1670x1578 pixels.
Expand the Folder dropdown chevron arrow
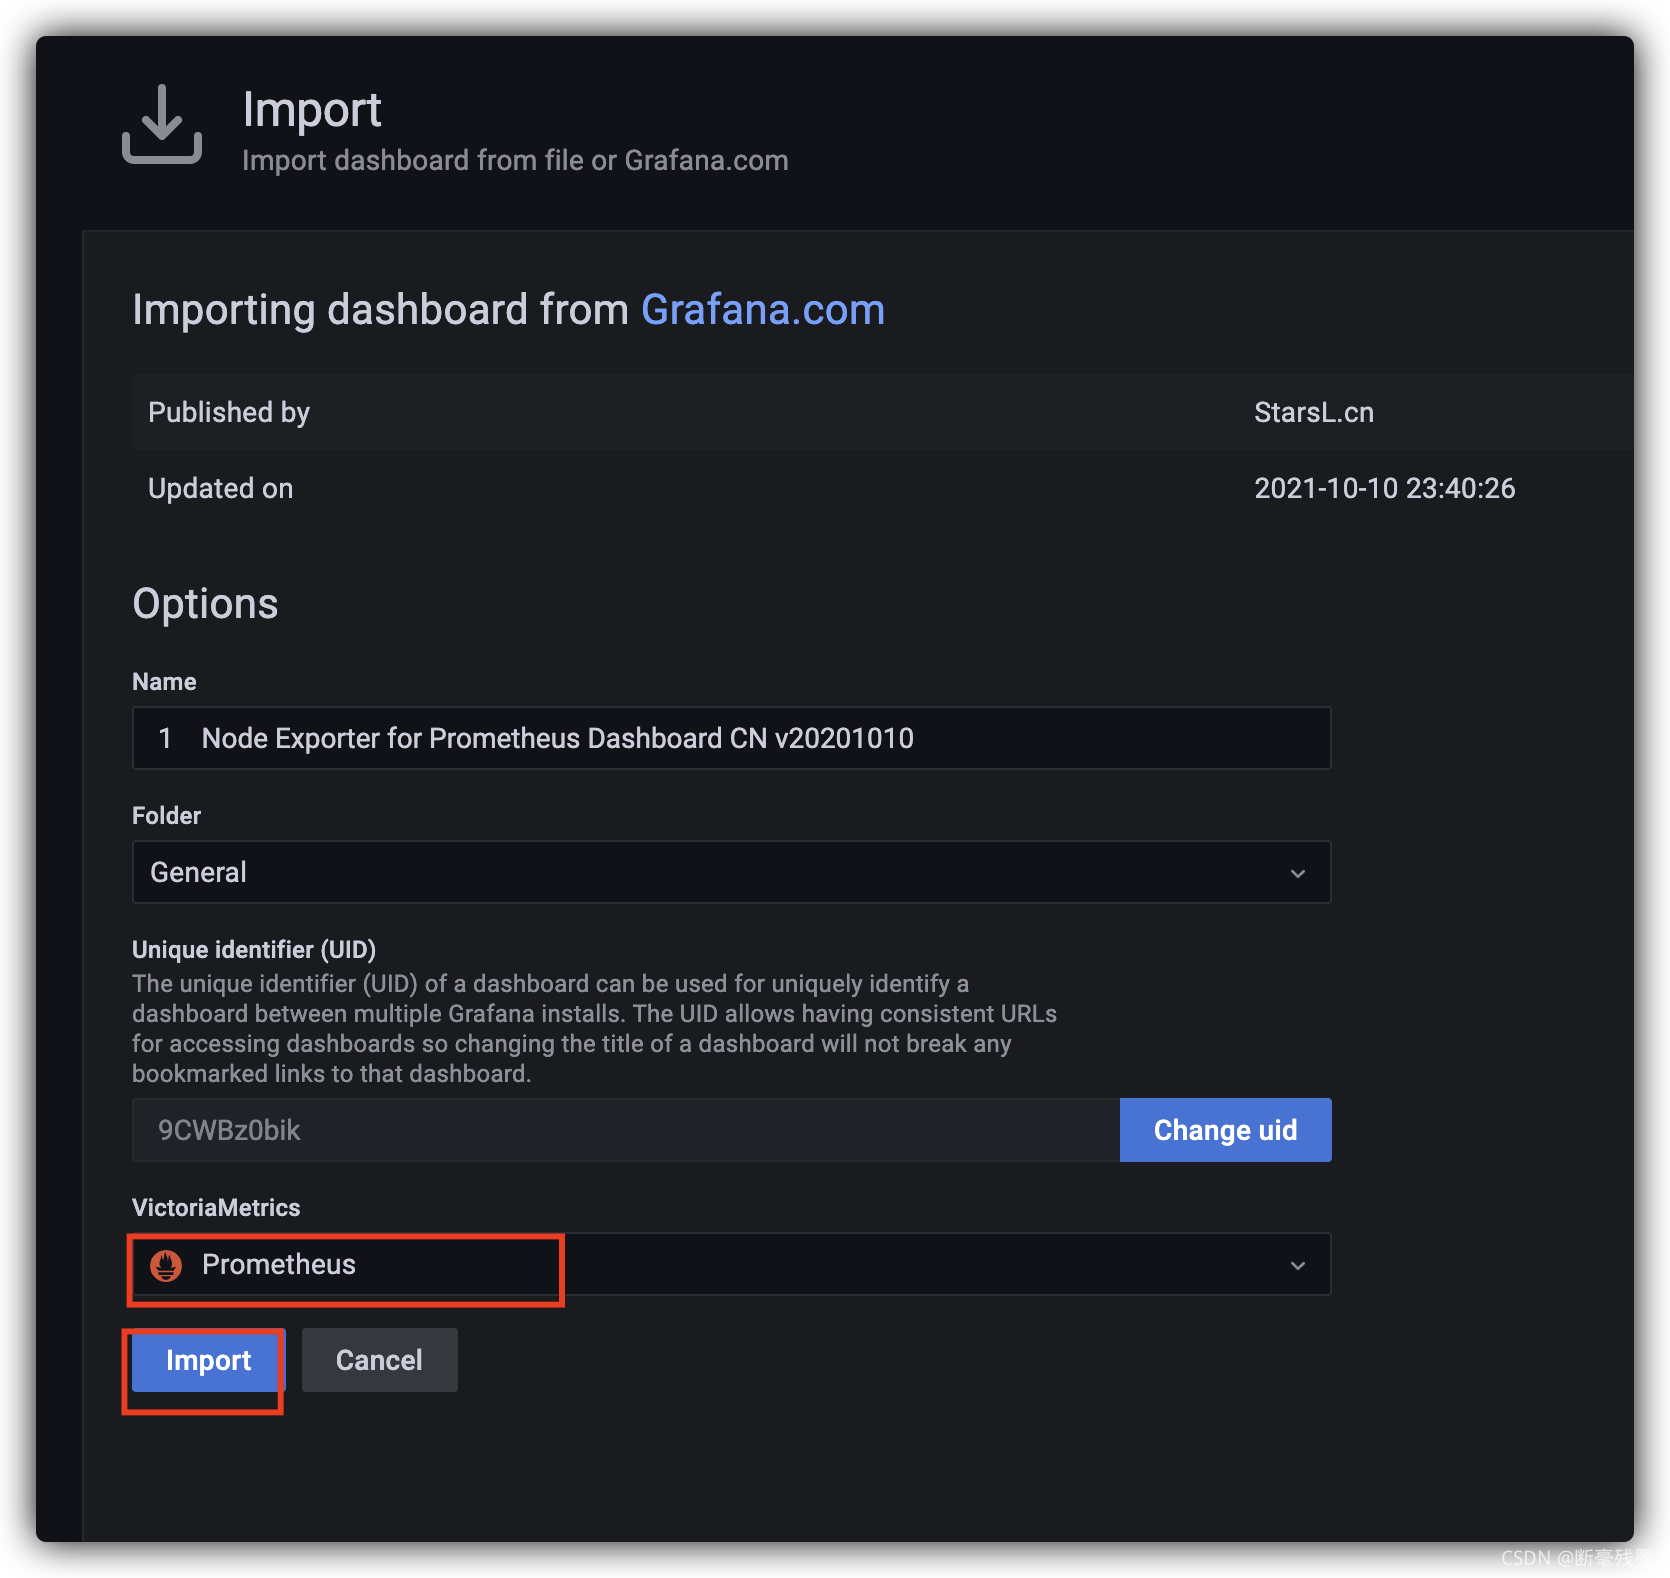(1298, 873)
